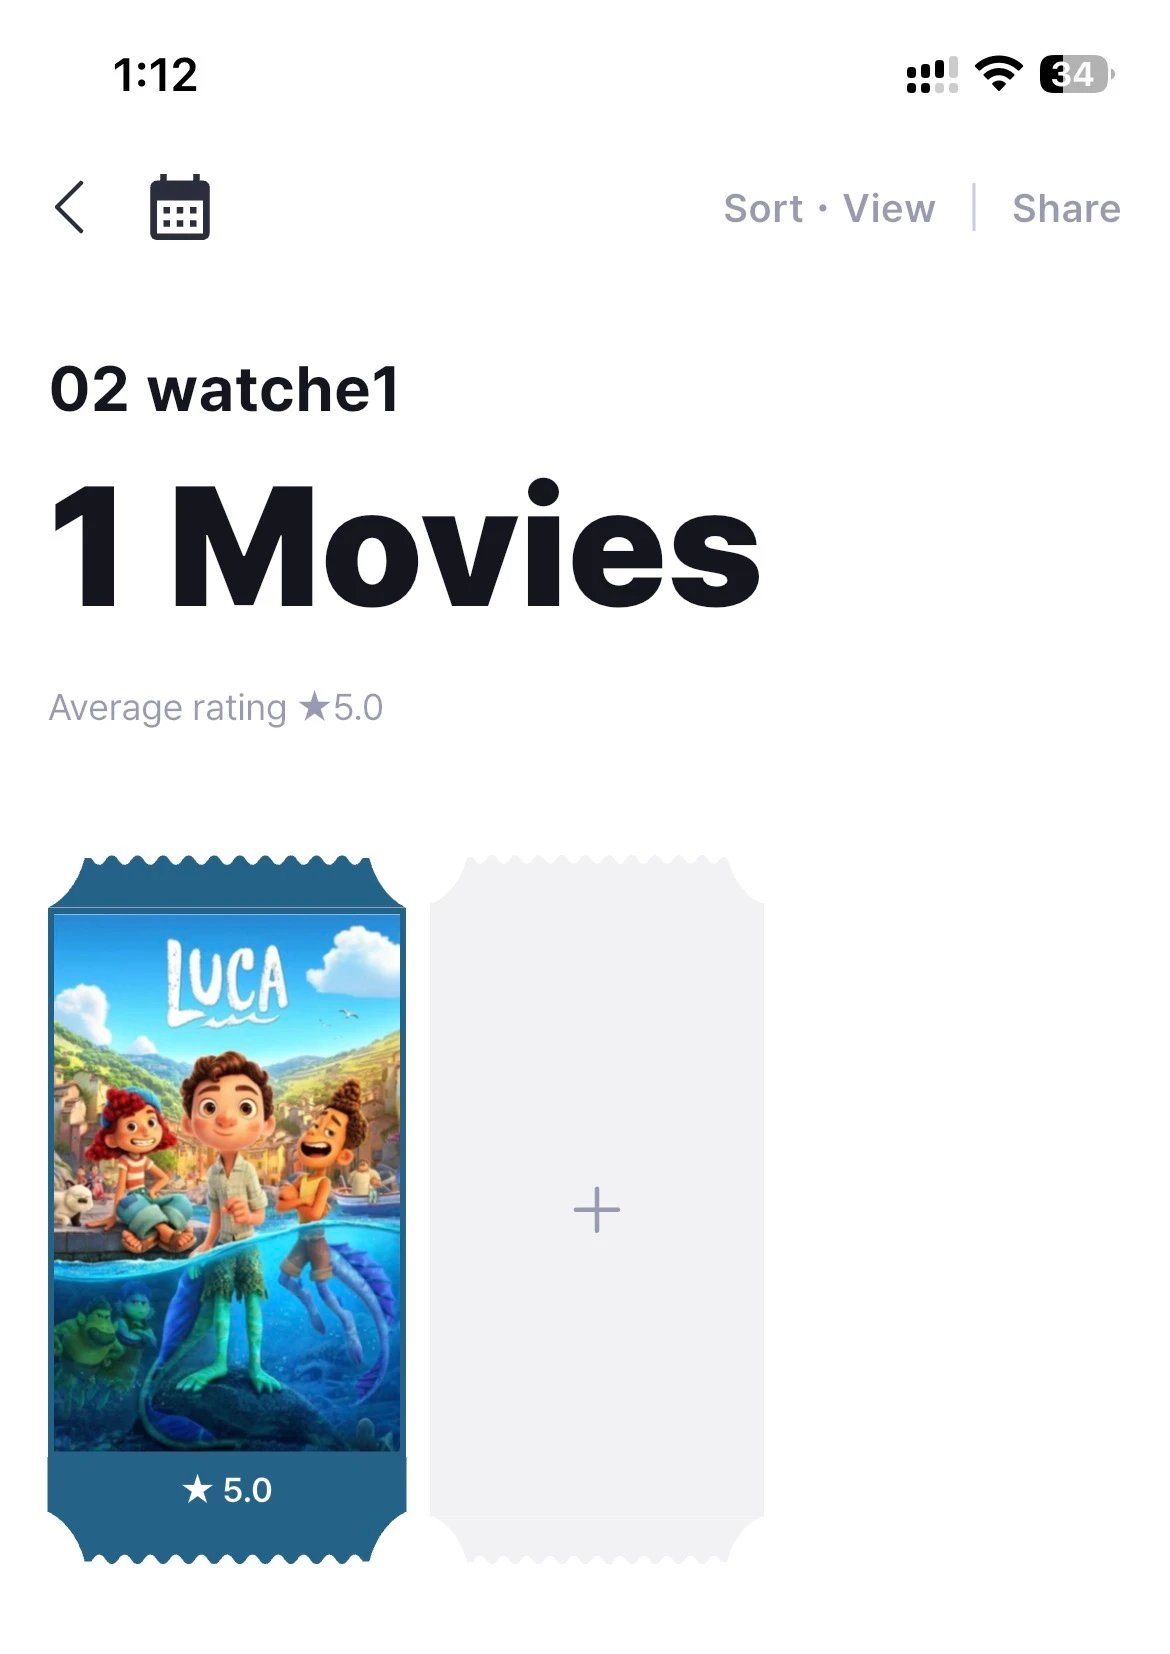
Task: Tap the star icon on Luca ticket
Action: point(197,1490)
